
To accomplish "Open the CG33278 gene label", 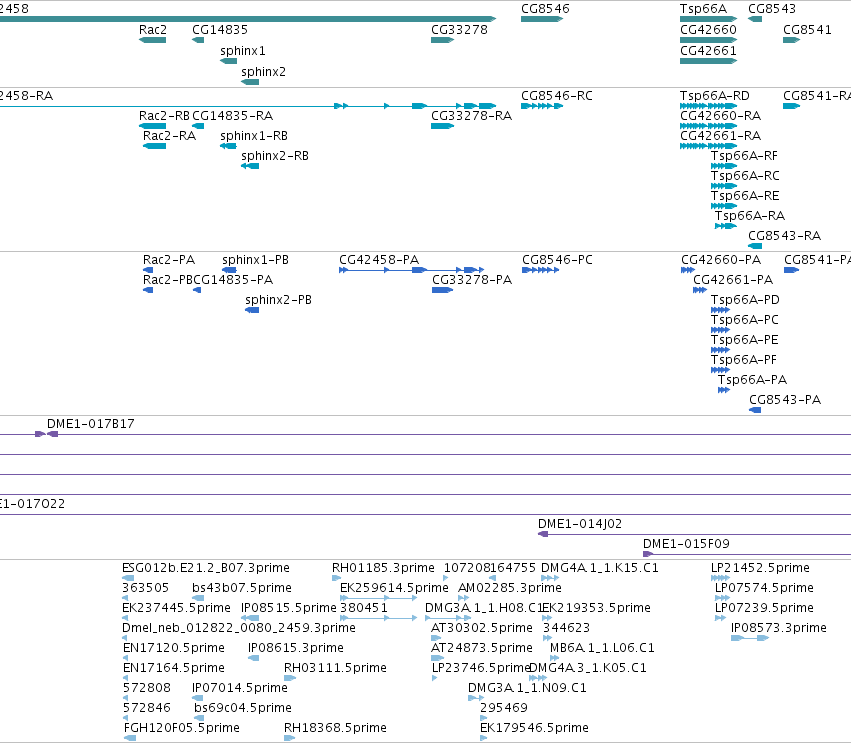I will (x=459, y=30).
